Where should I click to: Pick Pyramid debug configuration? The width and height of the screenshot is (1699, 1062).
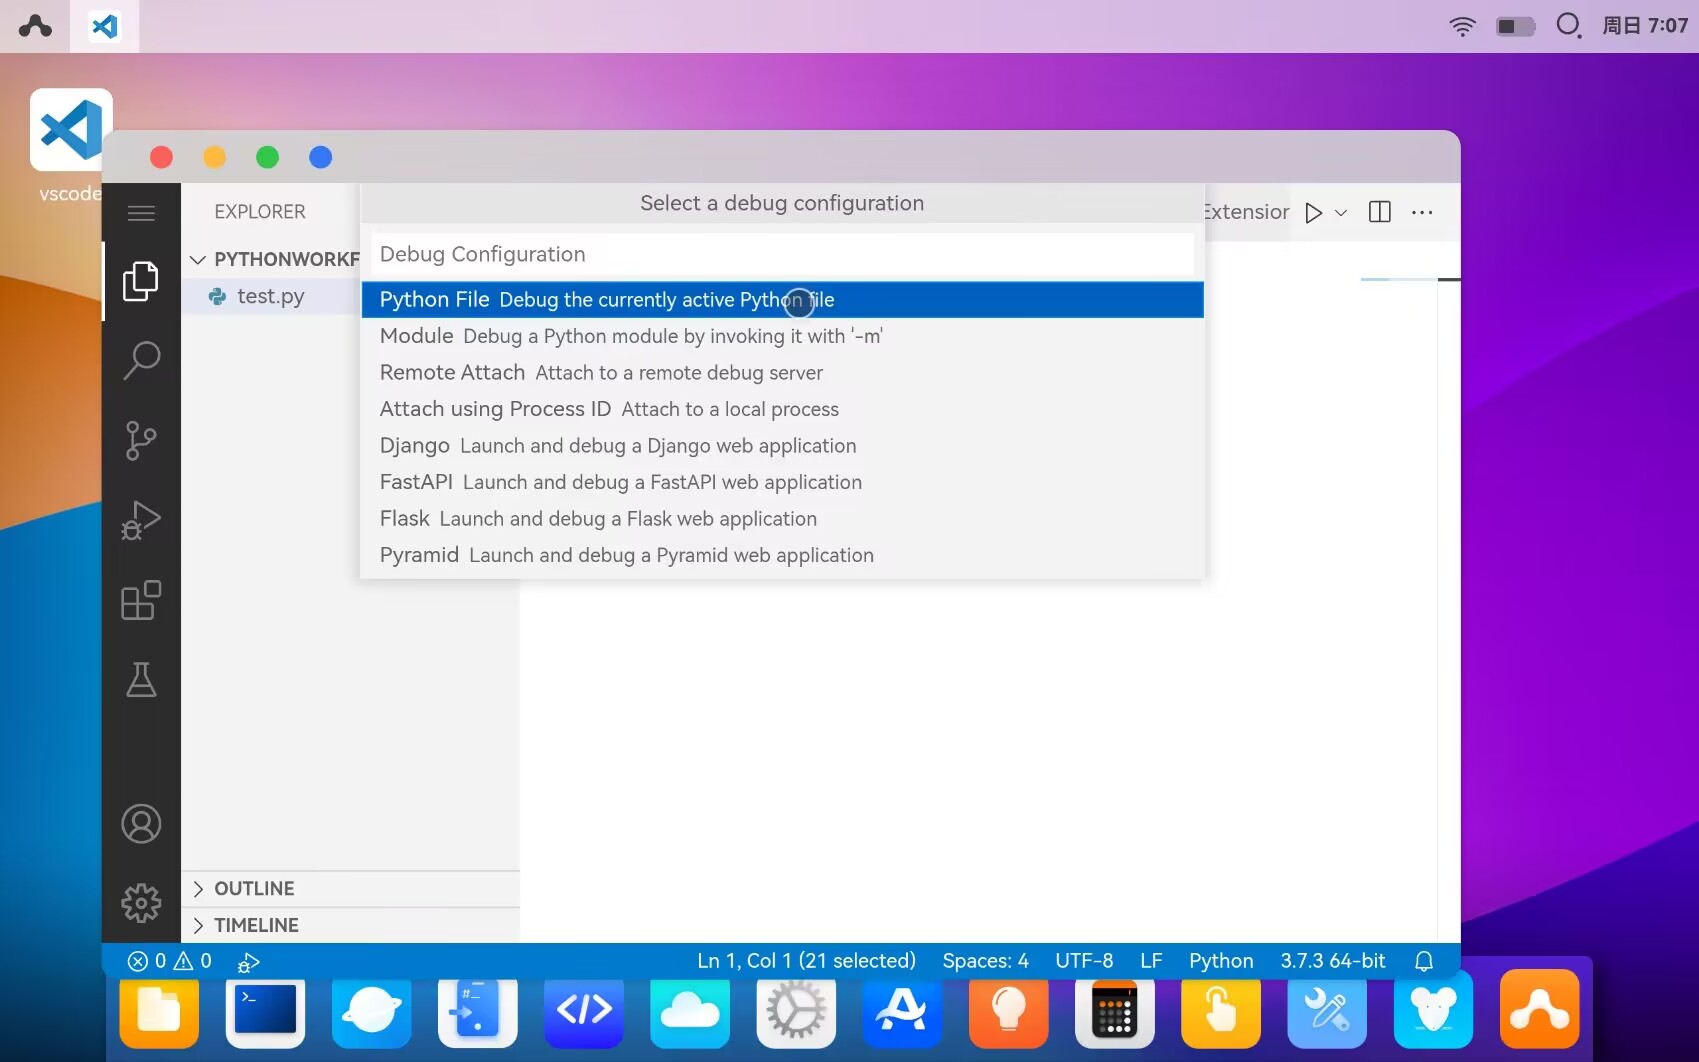(782, 555)
